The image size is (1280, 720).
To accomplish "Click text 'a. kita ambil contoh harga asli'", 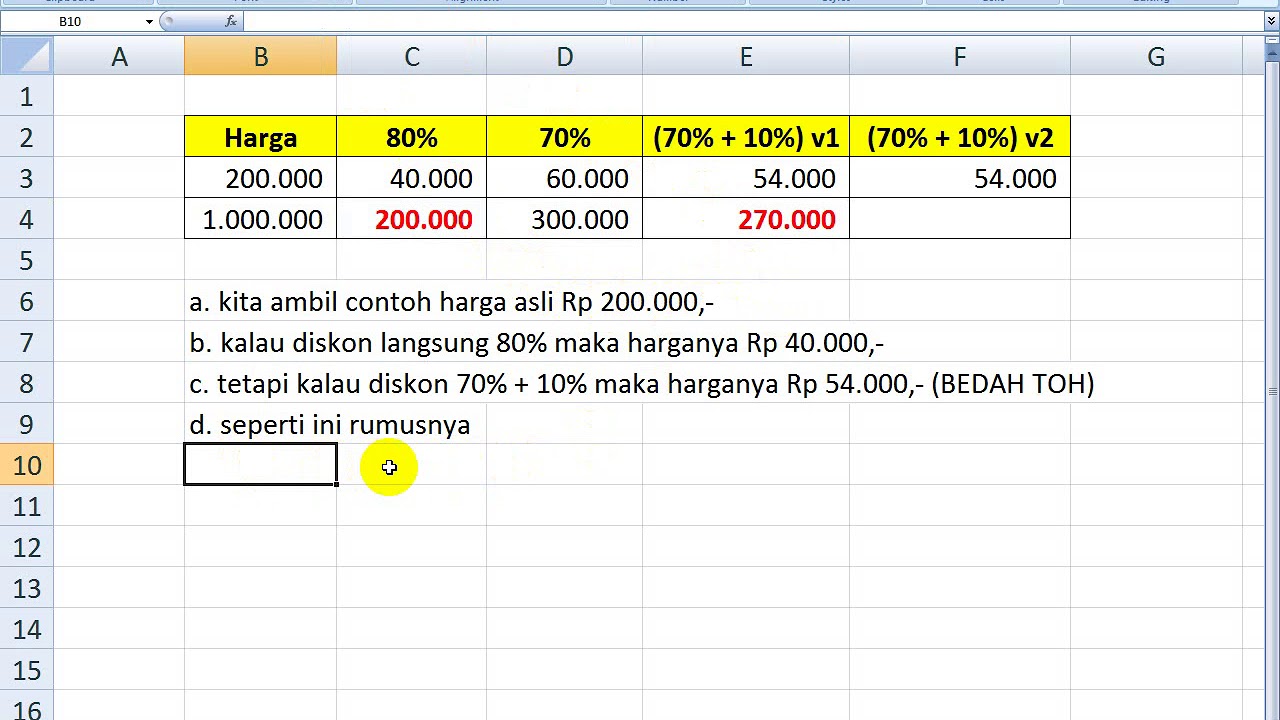I will click(372, 301).
